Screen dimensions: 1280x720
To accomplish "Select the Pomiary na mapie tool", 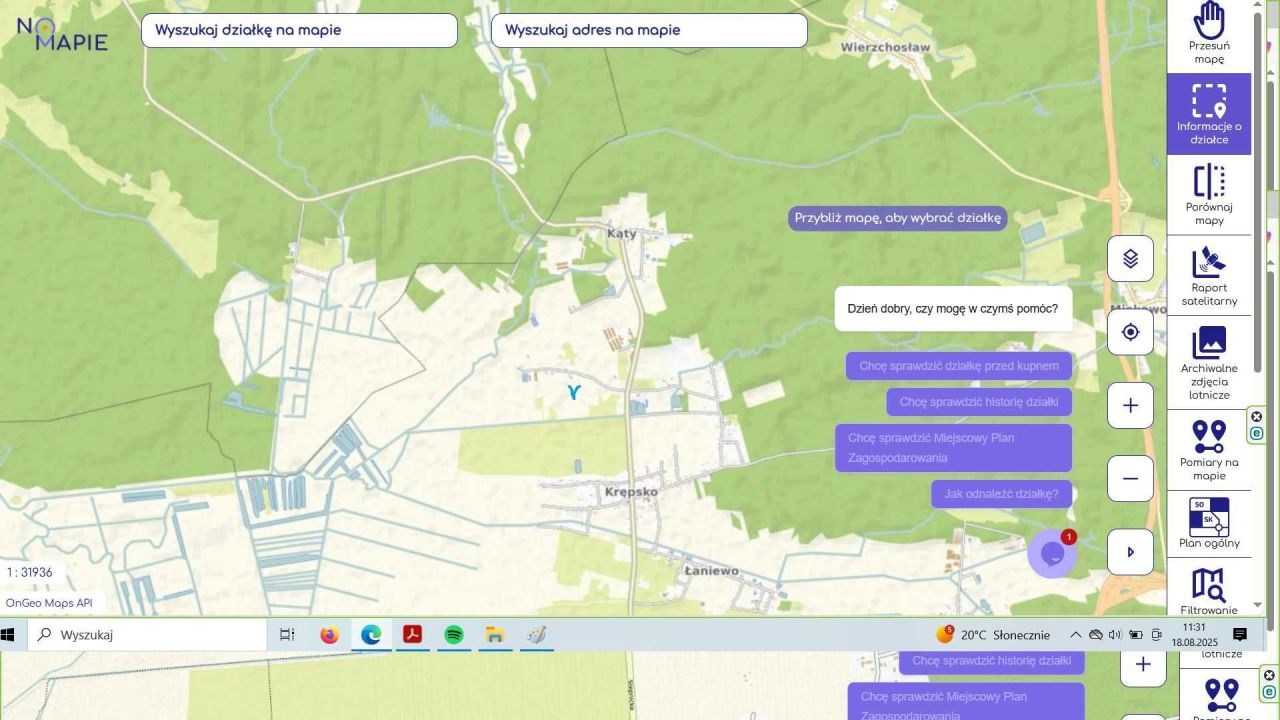I will coord(1209,450).
